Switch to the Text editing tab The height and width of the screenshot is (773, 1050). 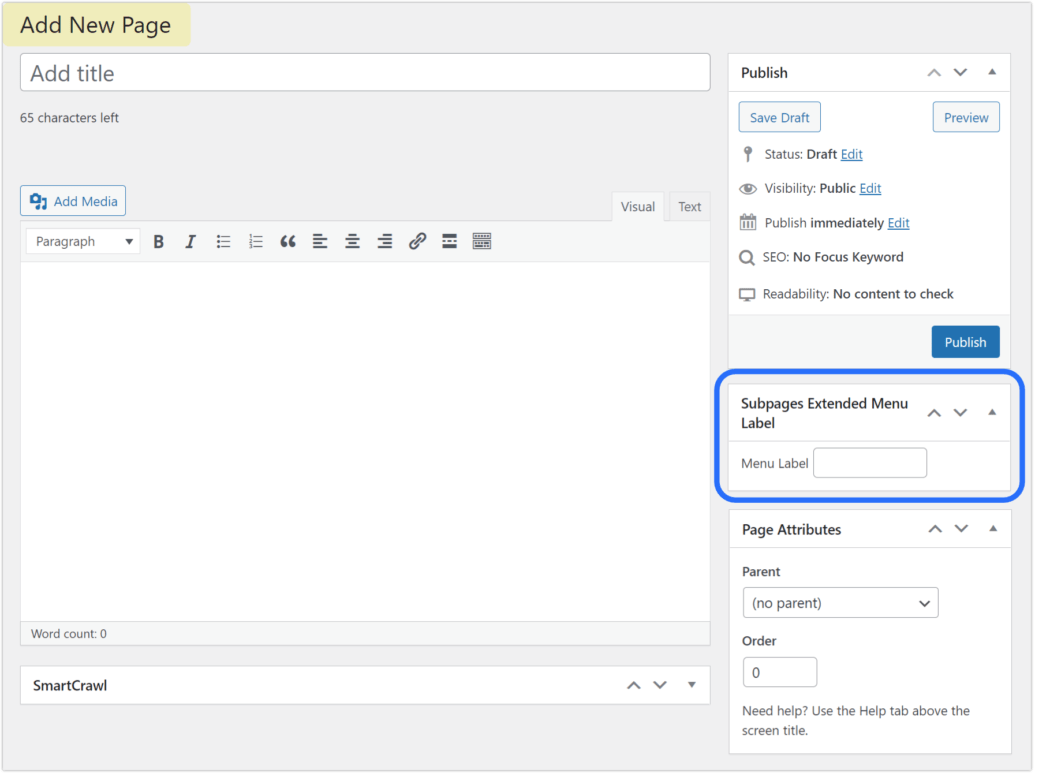689,206
